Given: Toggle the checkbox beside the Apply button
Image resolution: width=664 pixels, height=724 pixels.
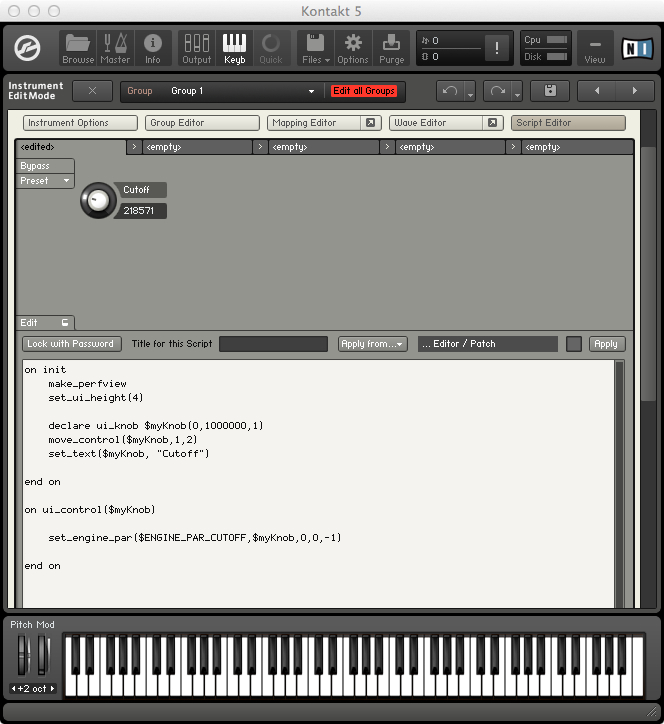Looking at the screenshot, I should tap(573, 344).
